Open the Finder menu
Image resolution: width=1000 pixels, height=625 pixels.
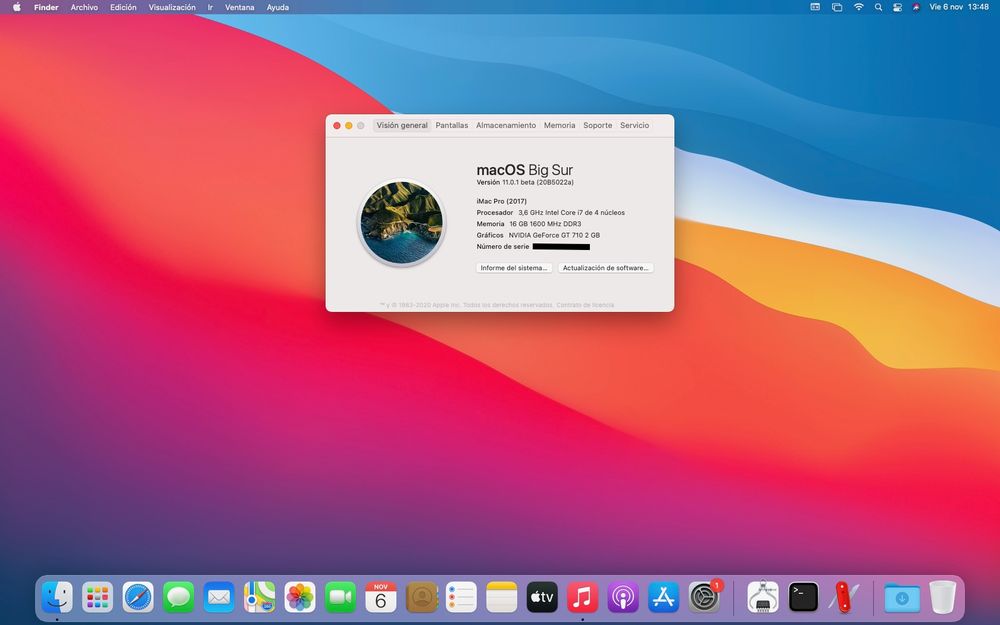click(46, 7)
